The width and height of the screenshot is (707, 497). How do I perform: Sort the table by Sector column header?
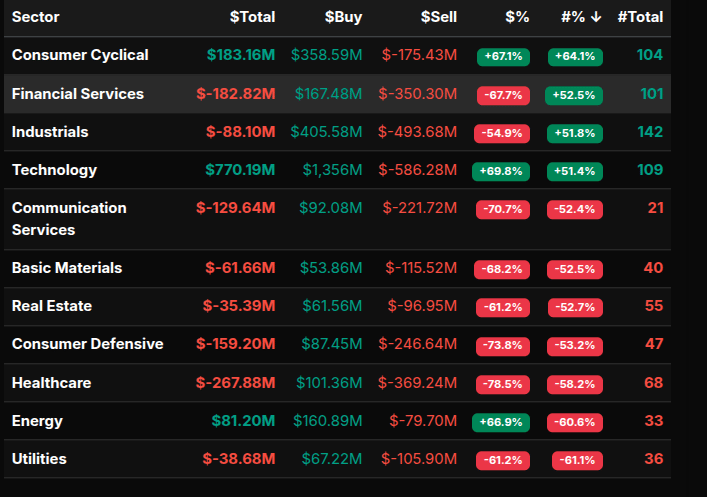tap(35, 17)
